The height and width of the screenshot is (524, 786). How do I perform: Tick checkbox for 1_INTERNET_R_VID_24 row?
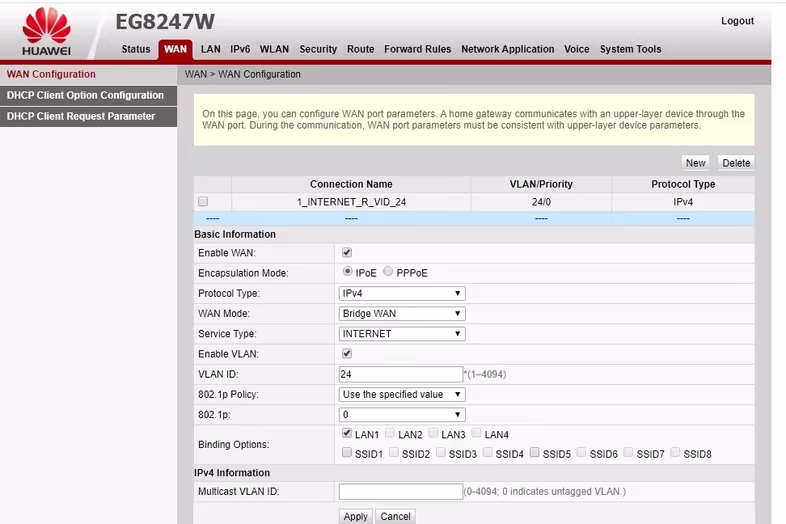[203, 202]
